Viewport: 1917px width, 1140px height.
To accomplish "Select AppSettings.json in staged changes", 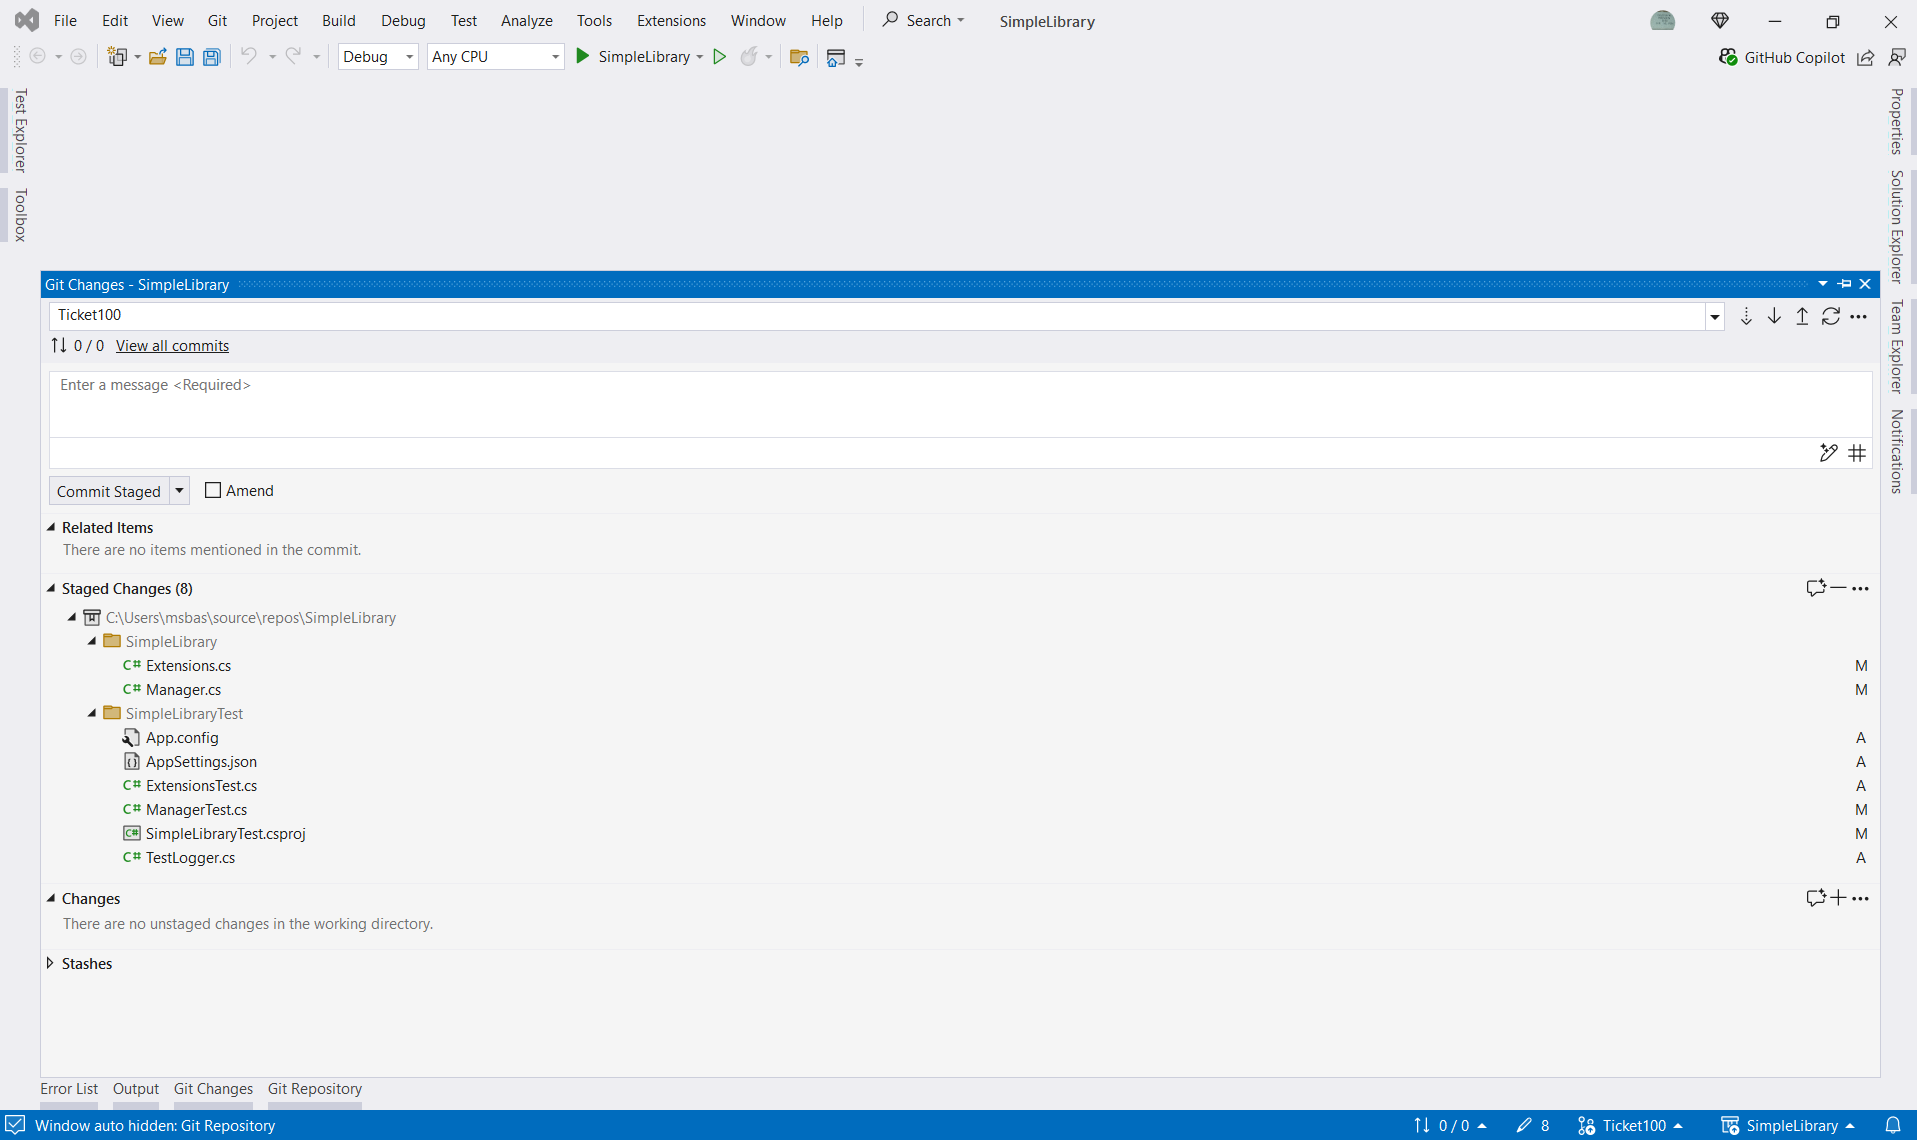I will click(x=201, y=761).
